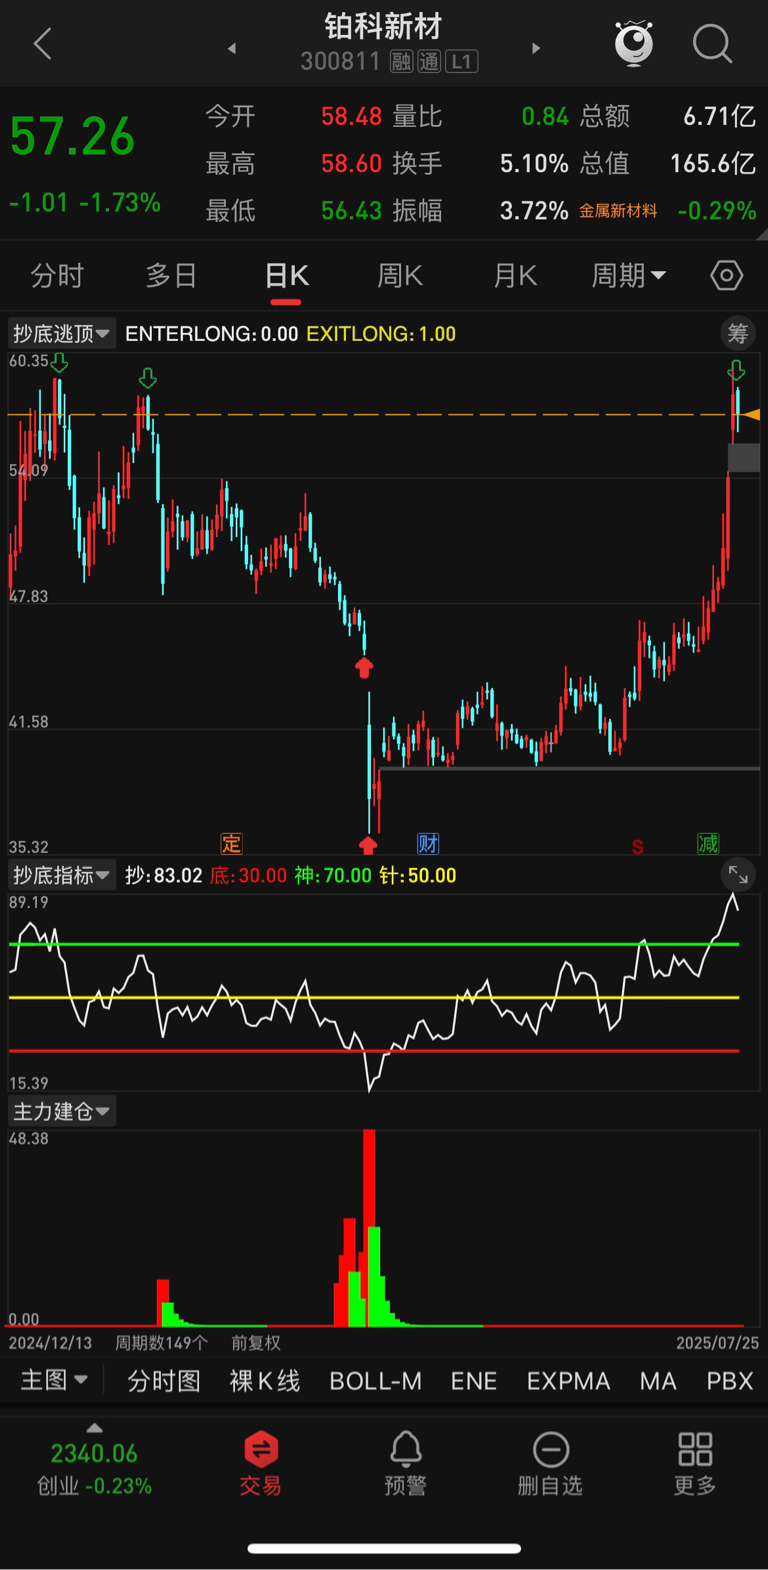Tap the 周期数149个 label
Viewport: 768px width, 1570px height.
(161, 1343)
